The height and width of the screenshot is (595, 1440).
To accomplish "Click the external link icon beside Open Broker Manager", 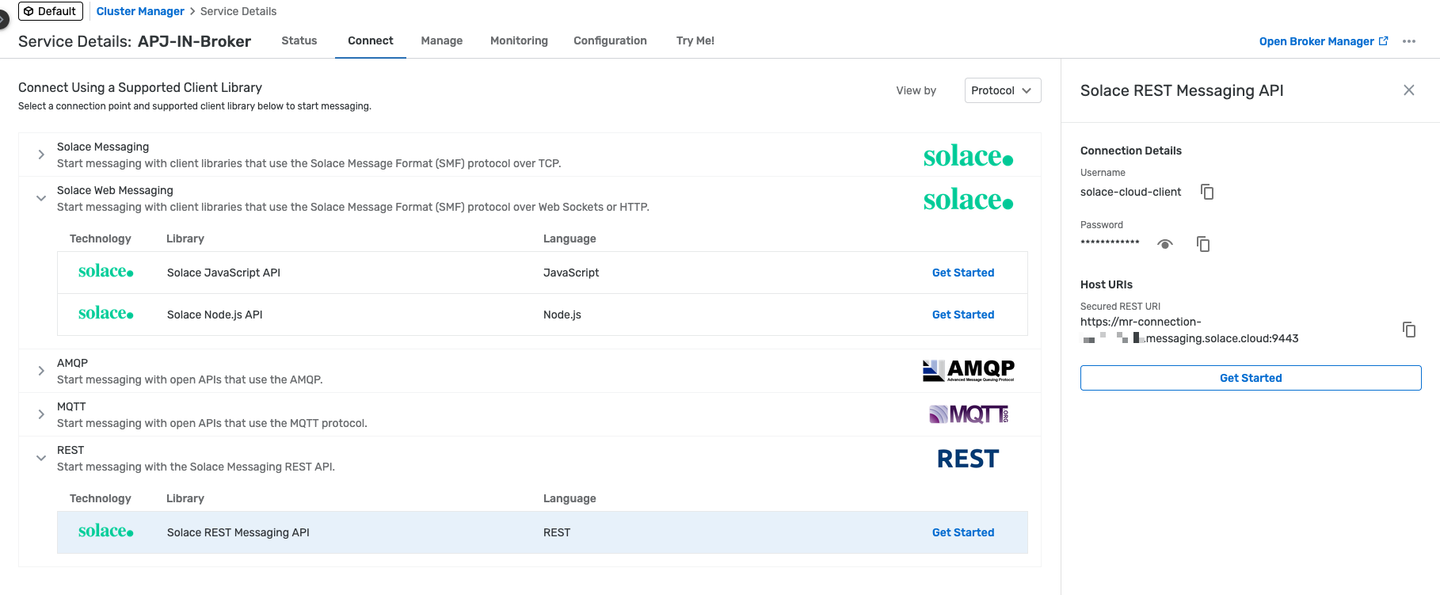I will tap(1384, 41).
